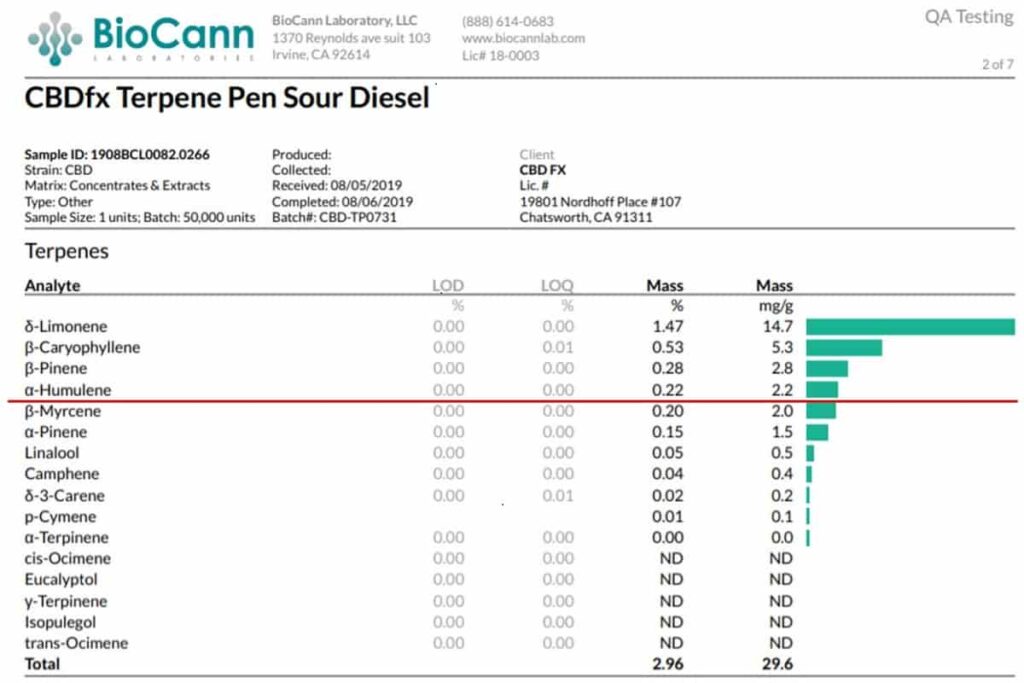Select the 'β-Caryophyllene' analyte name

pyautogui.click(x=82, y=347)
